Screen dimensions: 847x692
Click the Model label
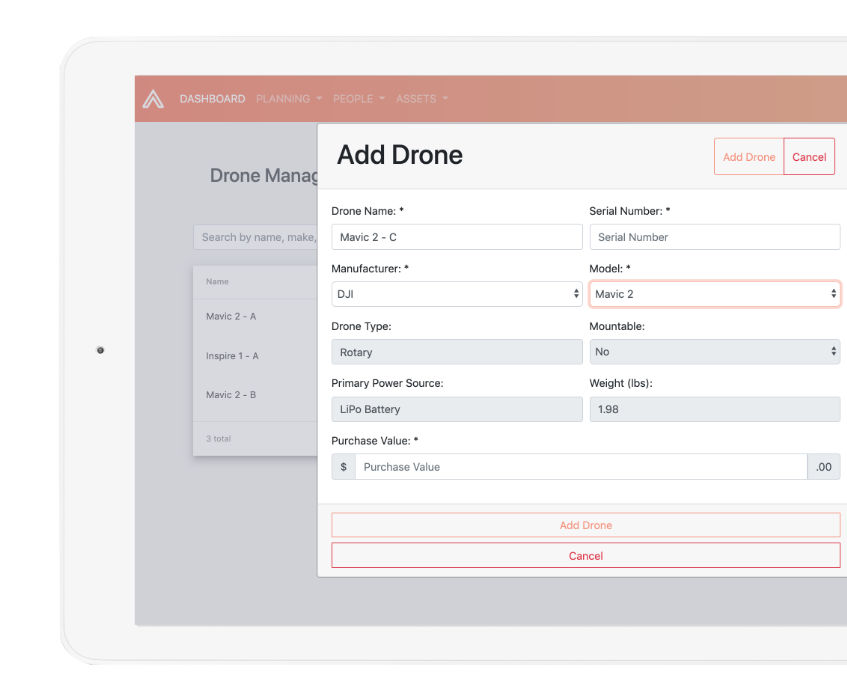click(610, 268)
